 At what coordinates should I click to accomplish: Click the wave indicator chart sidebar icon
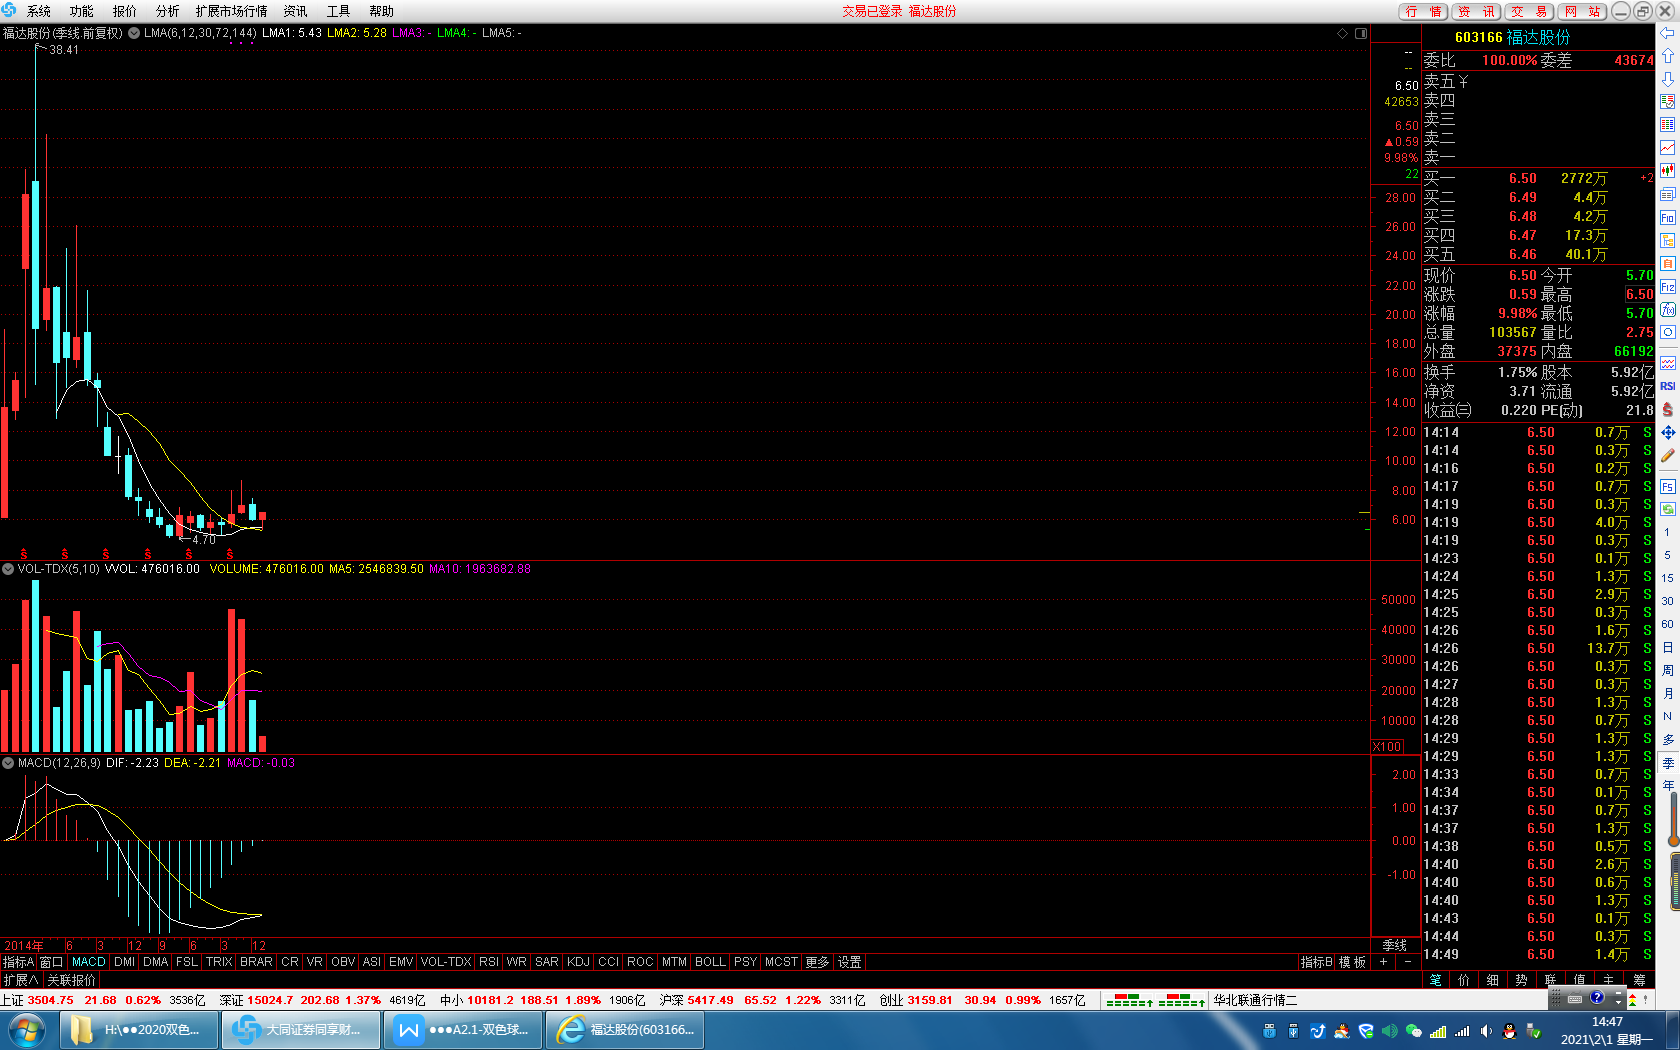coord(1667,362)
